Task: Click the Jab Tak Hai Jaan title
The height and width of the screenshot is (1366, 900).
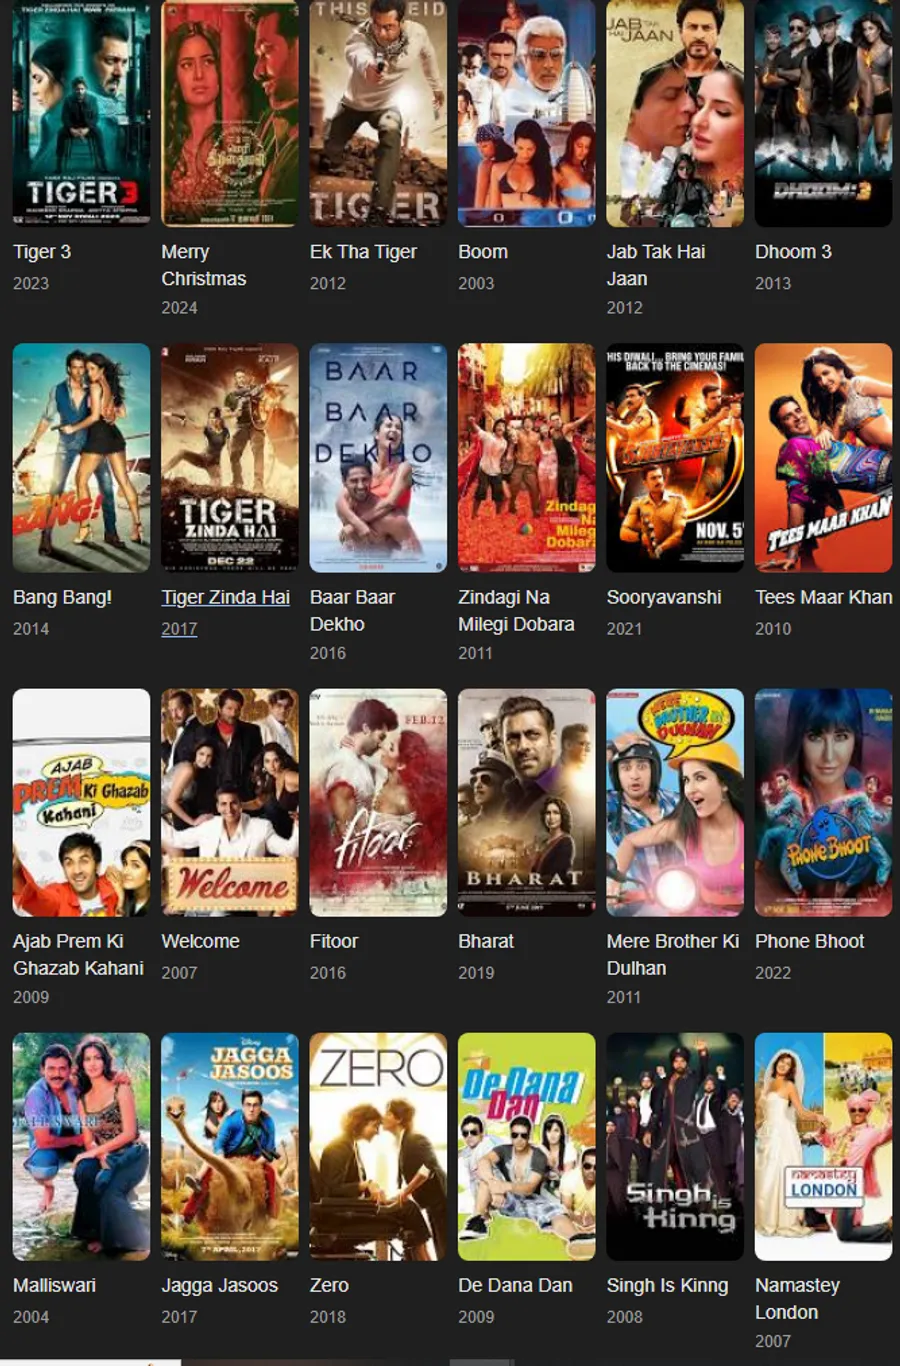Action: (656, 265)
